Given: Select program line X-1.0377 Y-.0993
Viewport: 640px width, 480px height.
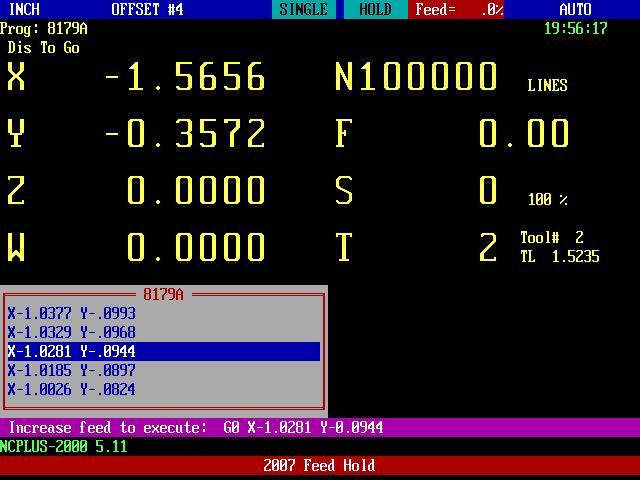Looking at the screenshot, I should coord(164,313).
